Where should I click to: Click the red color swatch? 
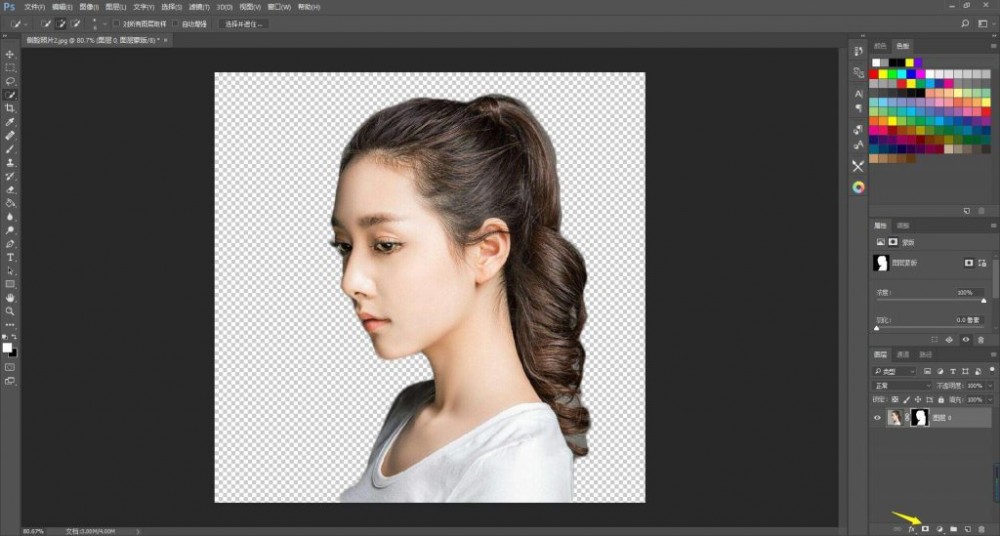(874, 73)
